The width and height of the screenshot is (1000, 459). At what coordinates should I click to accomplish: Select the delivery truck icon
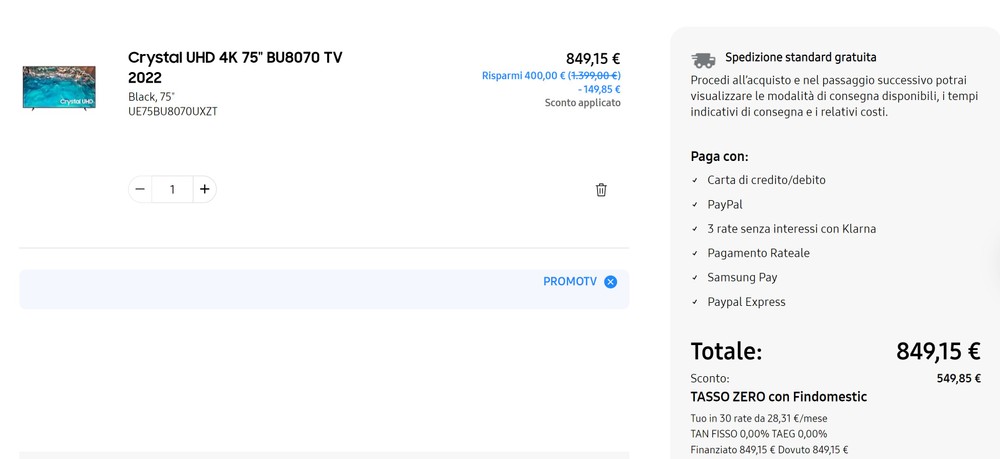(703, 60)
